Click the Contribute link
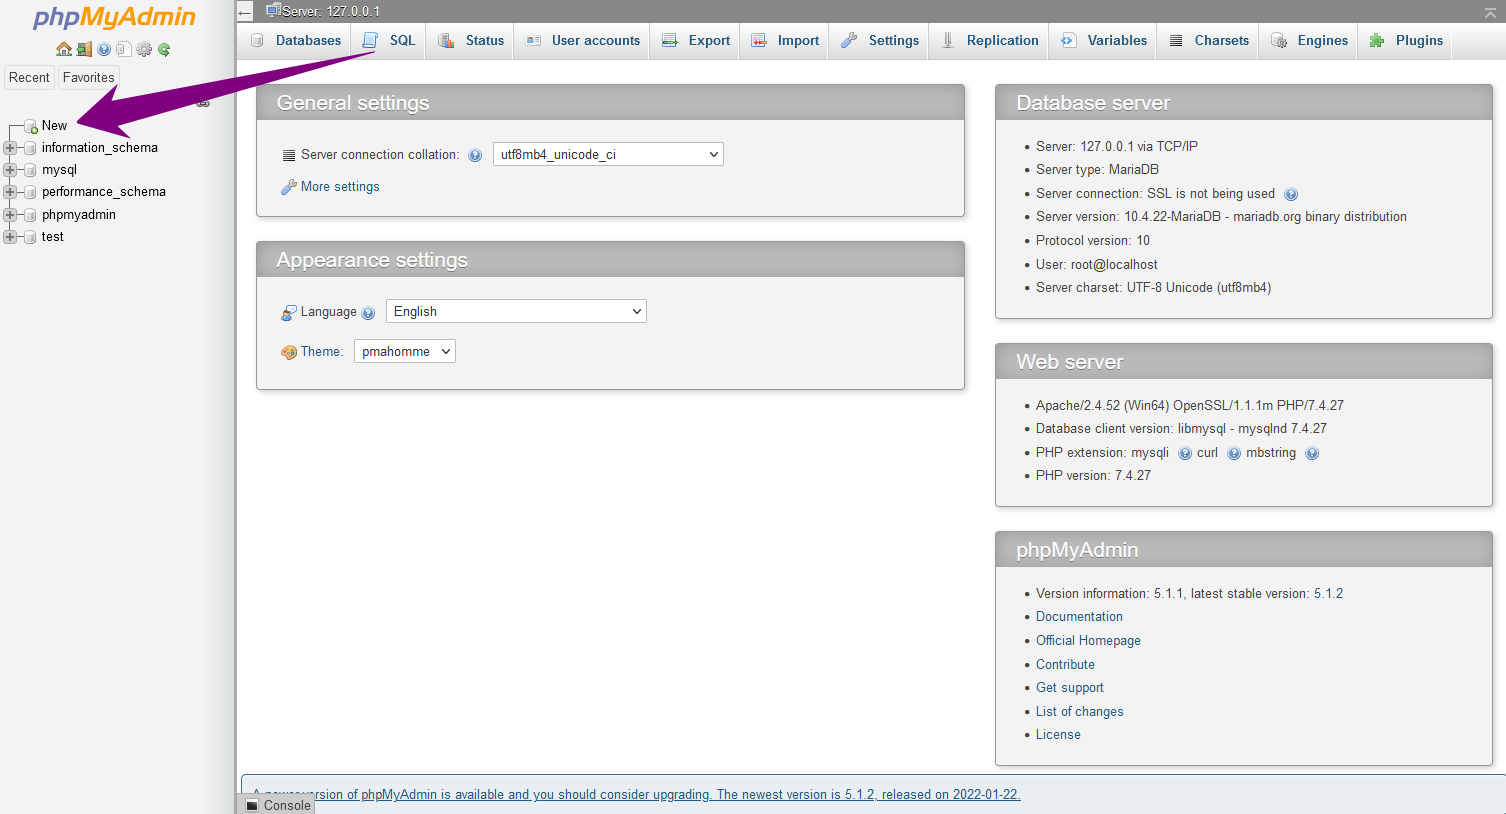This screenshot has width=1506, height=814. point(1065,665)
